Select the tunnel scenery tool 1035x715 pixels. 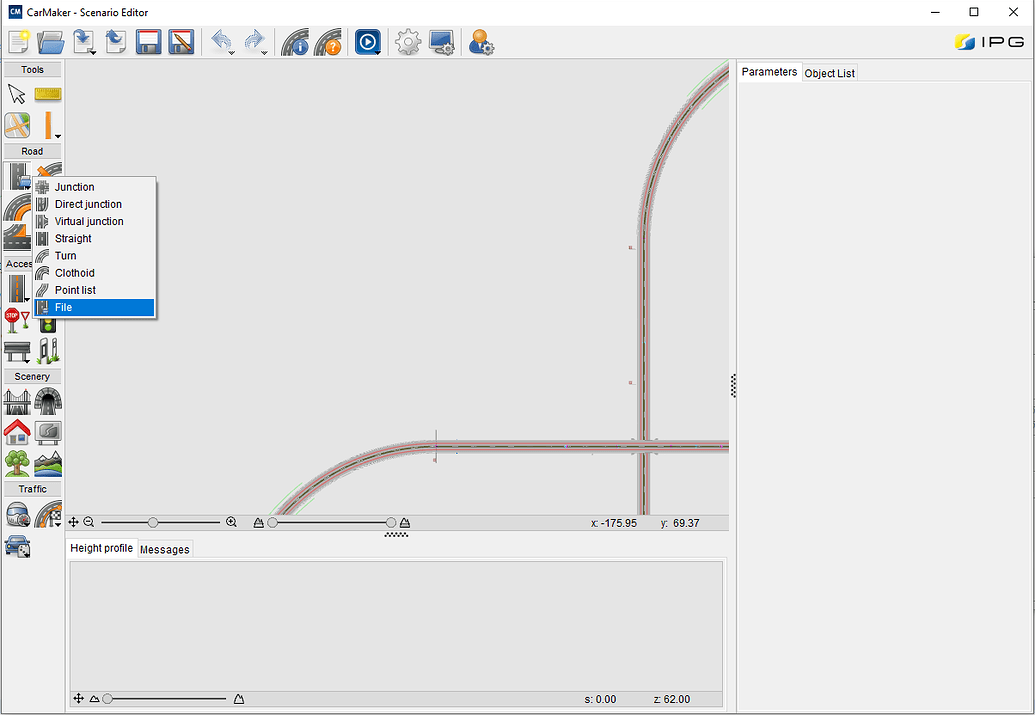(x=48, y=402)
